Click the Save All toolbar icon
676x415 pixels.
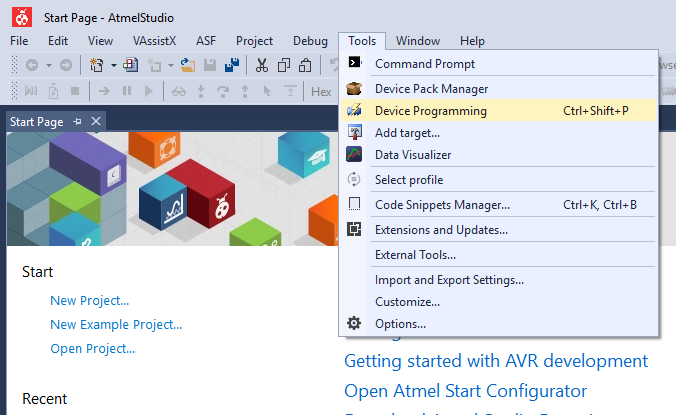point(232,66)
